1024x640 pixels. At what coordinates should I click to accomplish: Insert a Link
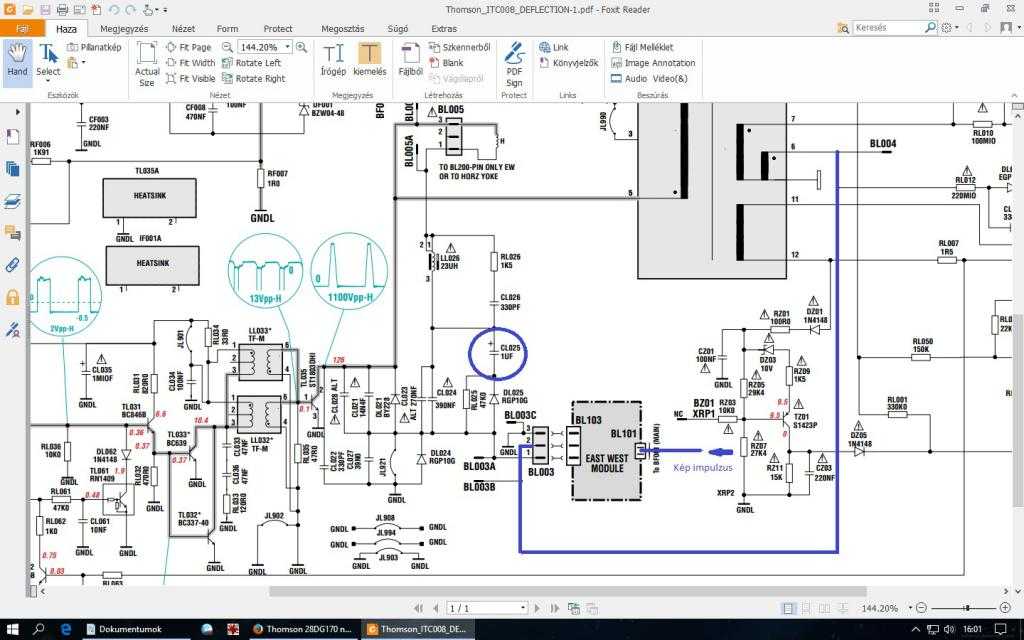(x=554, y=47)
